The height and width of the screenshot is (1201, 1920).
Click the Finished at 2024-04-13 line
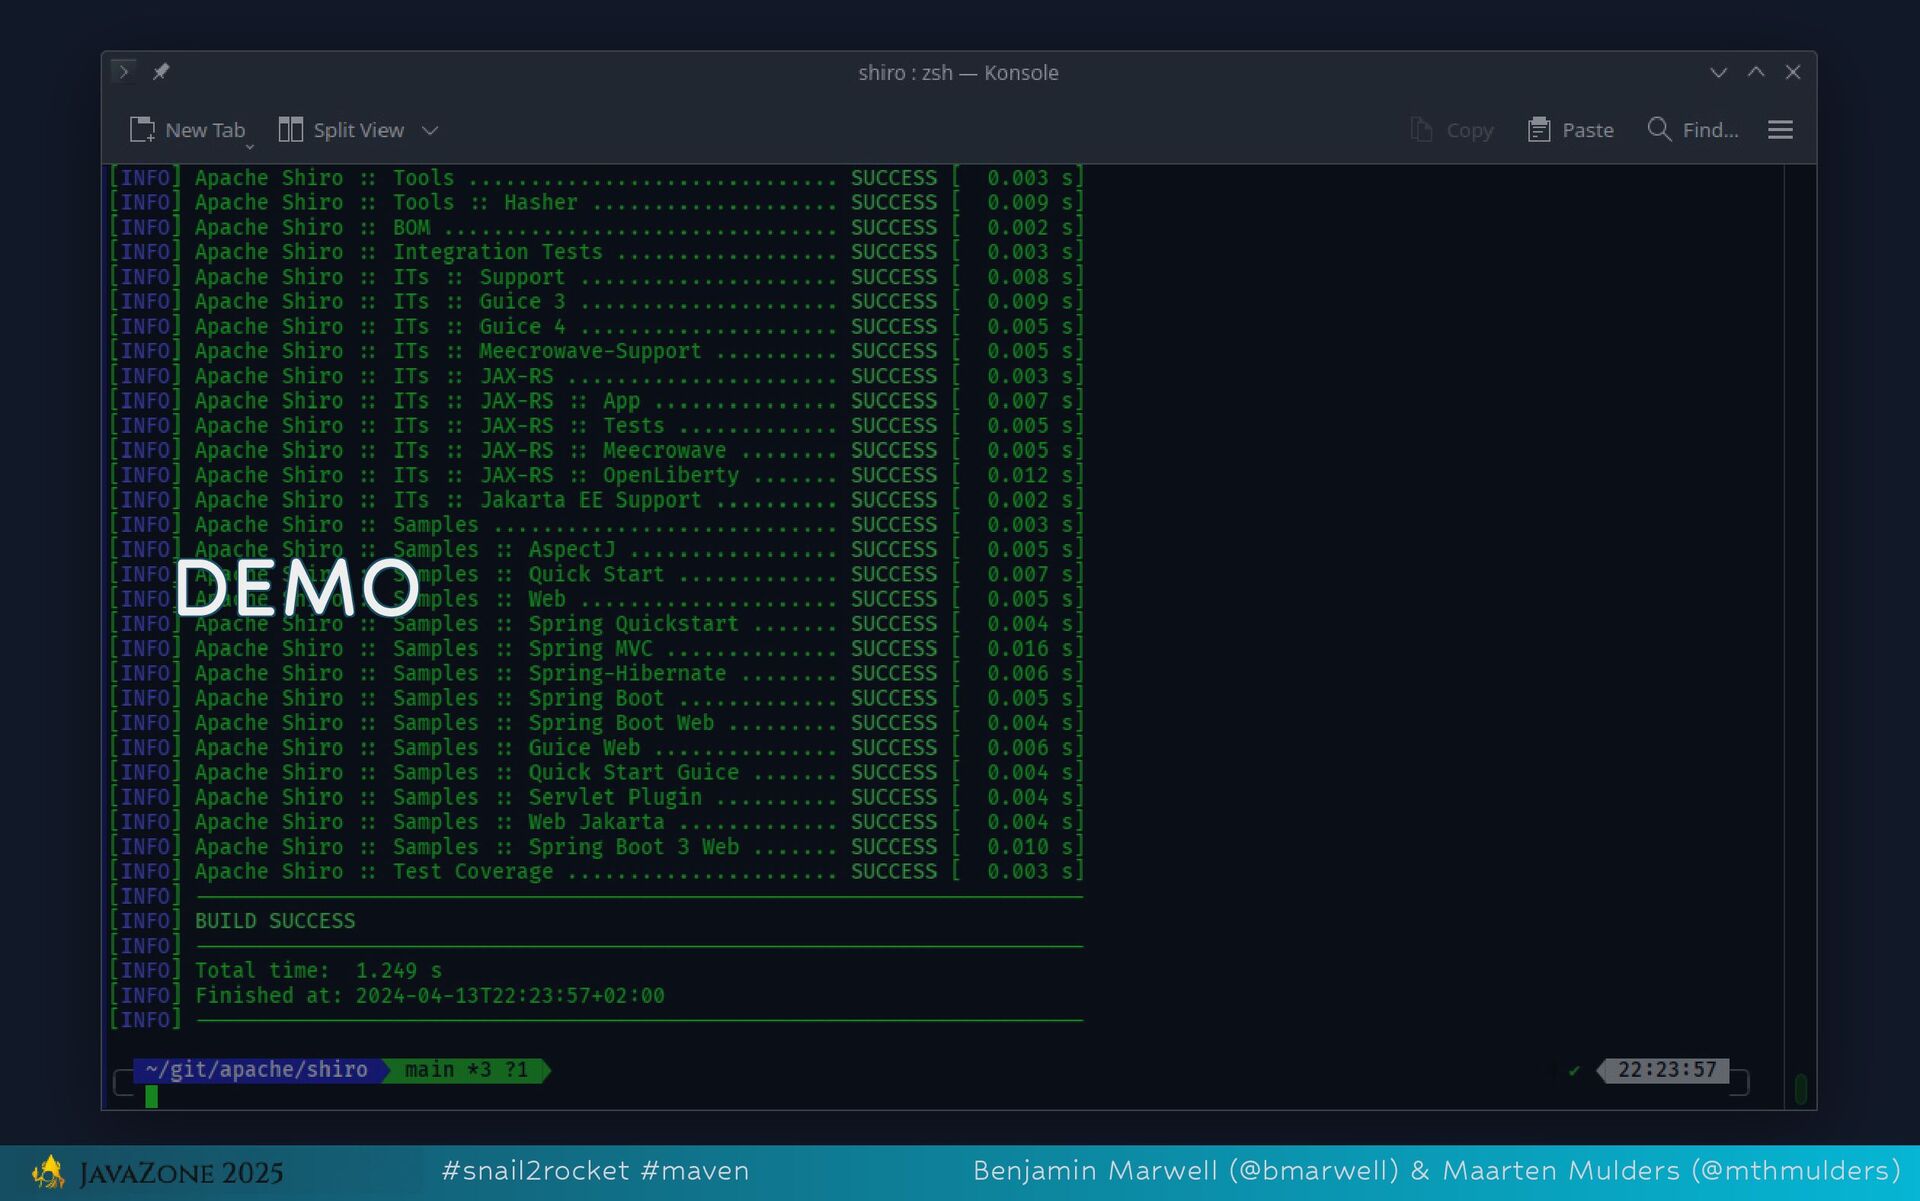click(429, 995)
